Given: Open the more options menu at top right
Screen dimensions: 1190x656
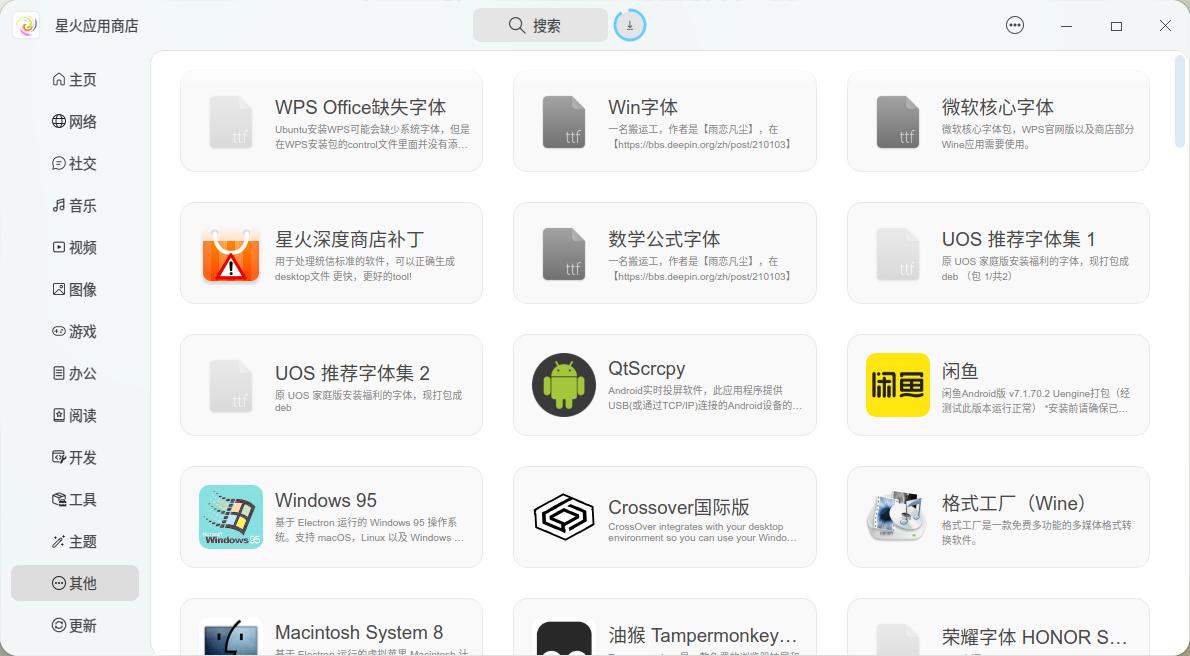Looking at the screenshot, I should 1015,25.
